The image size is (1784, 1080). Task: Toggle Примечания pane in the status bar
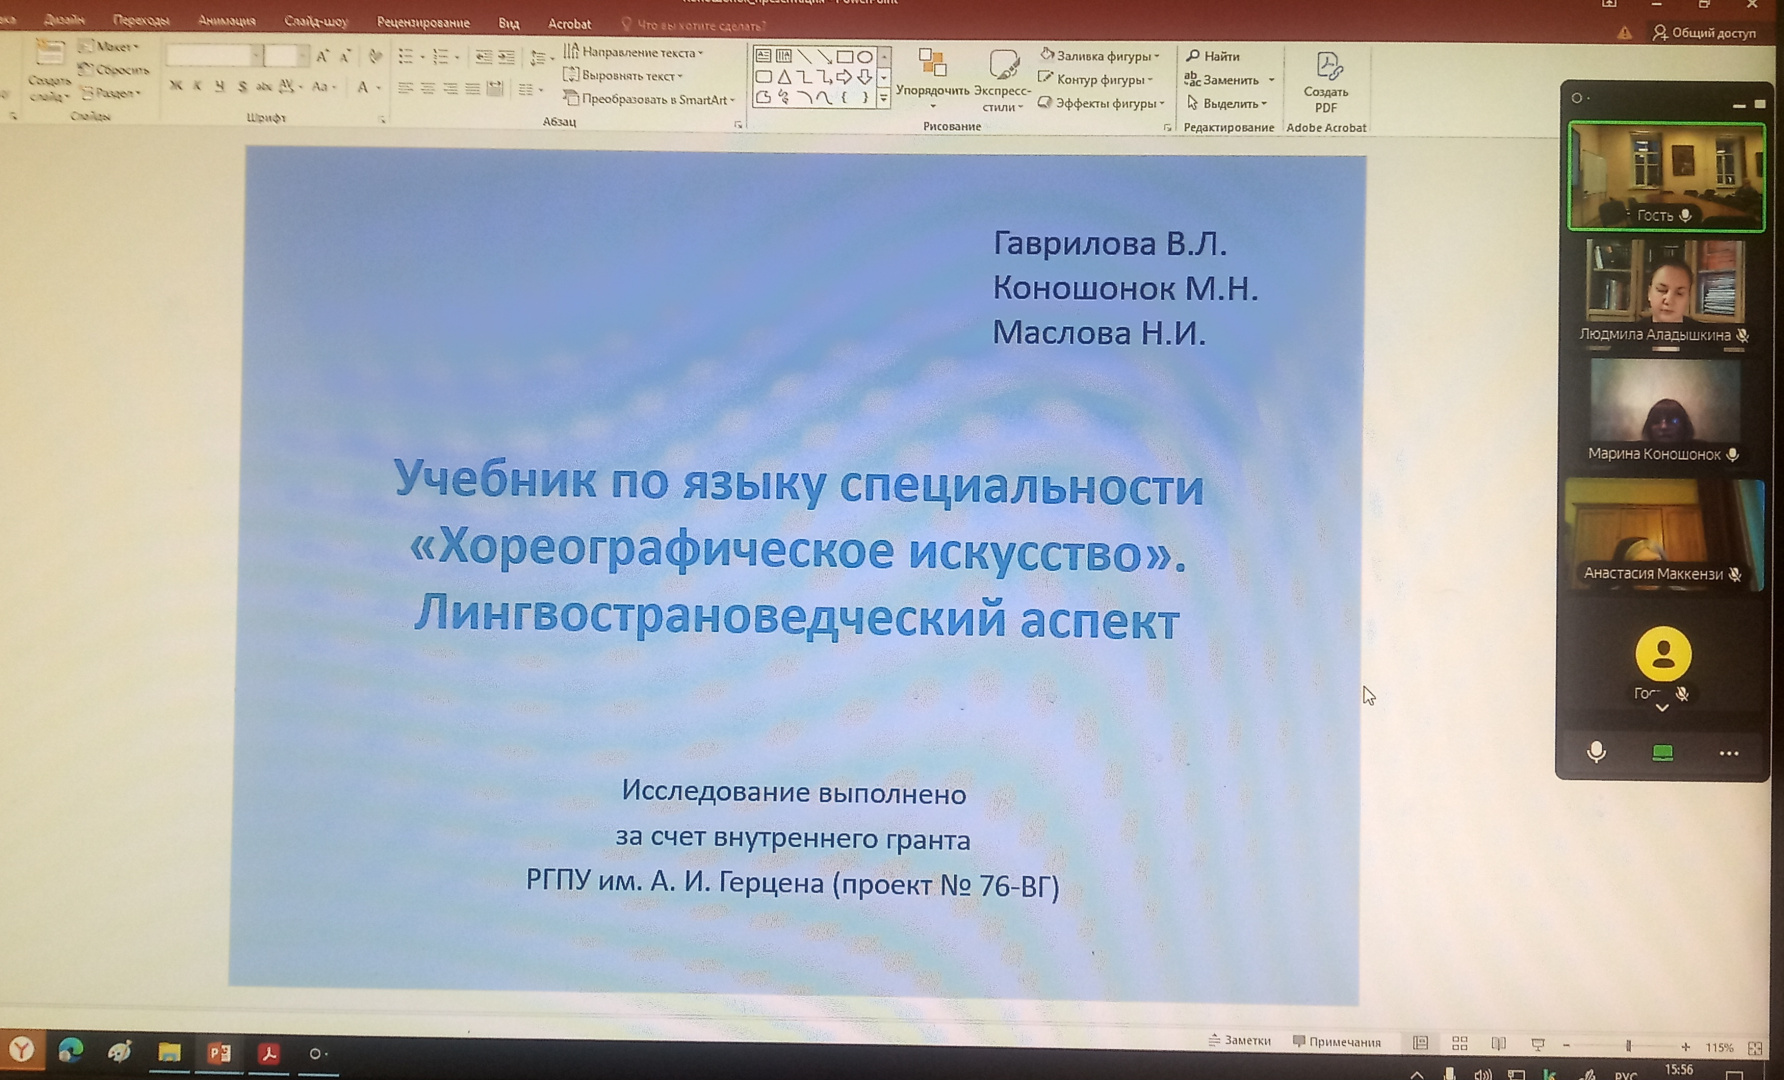pyautogui.click(x=1337, y=1042)
